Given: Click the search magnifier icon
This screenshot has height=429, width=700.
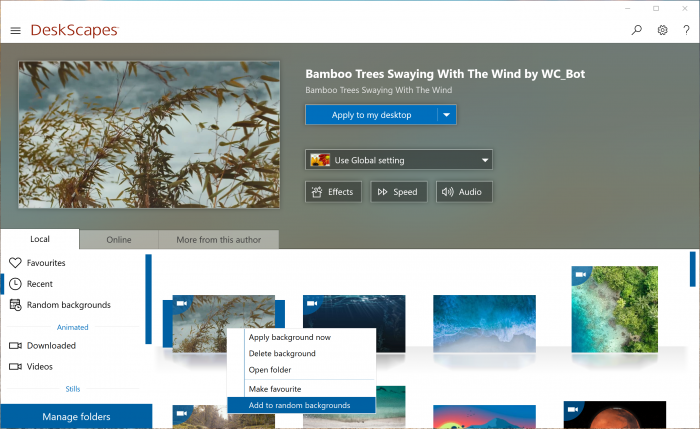Looking at the screenshot, I should [x=637, y=30].
